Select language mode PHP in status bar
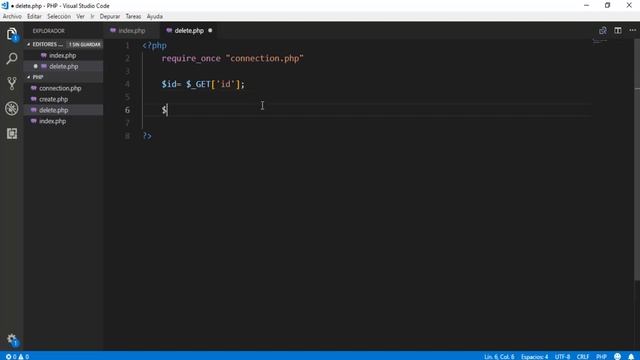Image resolution: width=640 pixels, height=360 pixels. (x=601, y=357)
